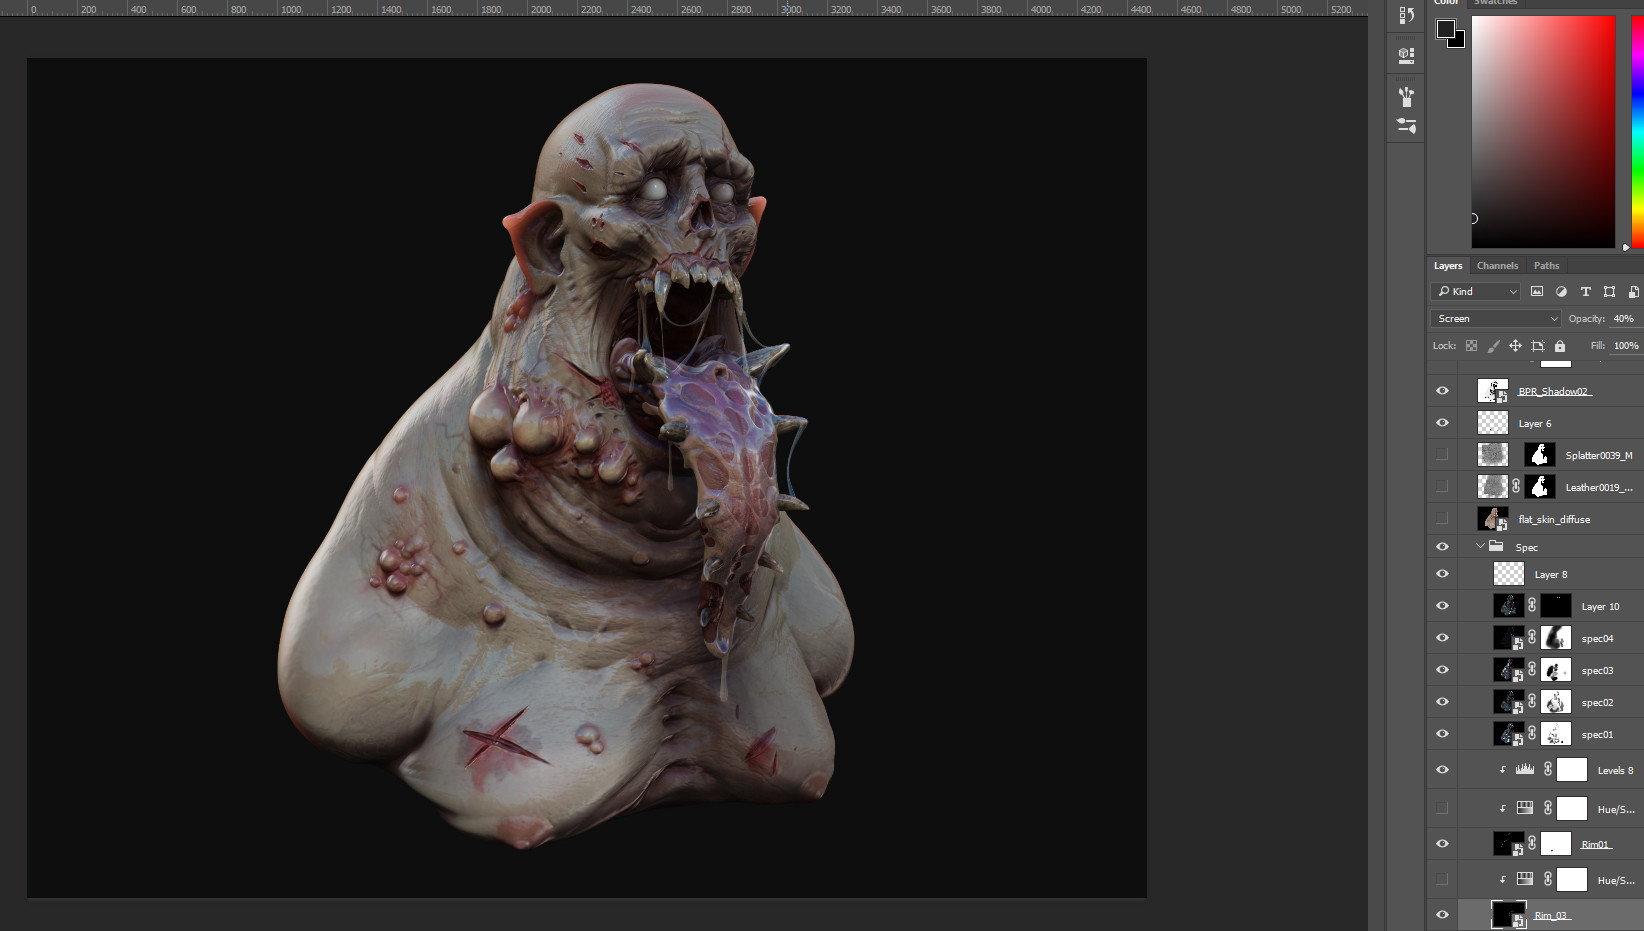Click the Fill 100% field

(1626, 345)
